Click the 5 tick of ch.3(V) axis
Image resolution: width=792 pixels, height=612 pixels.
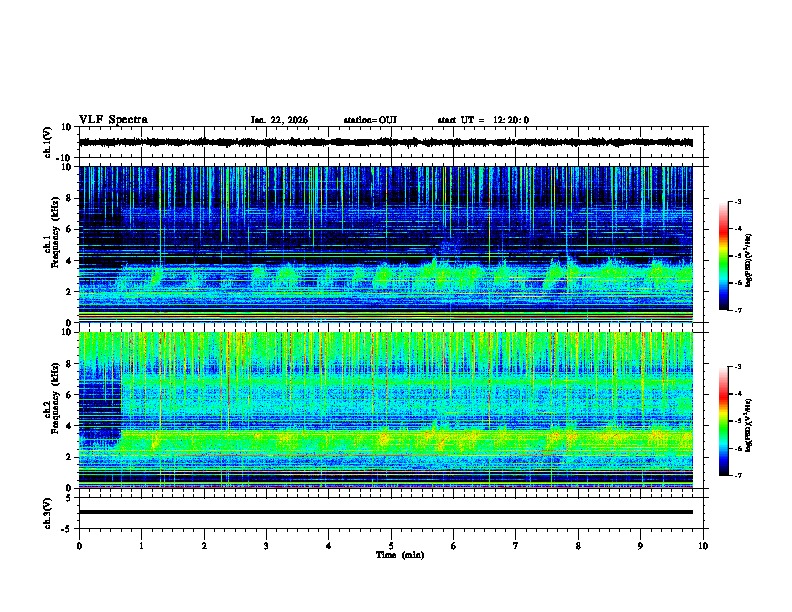pos(69,498)
